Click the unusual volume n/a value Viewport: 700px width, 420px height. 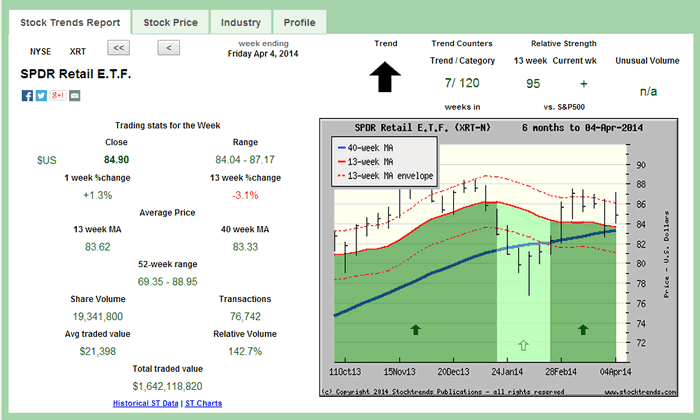click(x=648, y=91)
